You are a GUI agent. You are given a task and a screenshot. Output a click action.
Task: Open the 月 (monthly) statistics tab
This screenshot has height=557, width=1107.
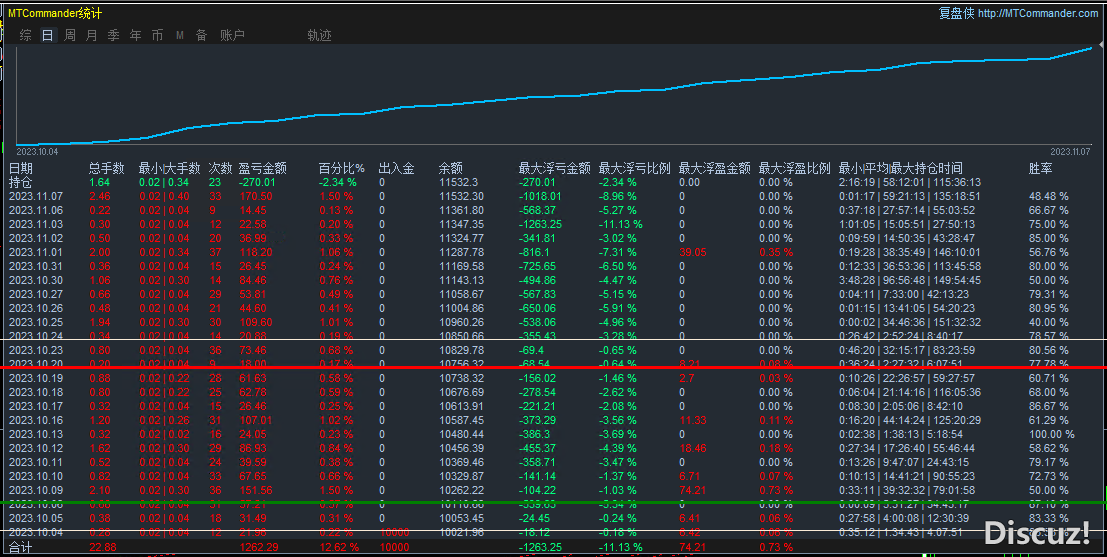(x=92, y=35)
